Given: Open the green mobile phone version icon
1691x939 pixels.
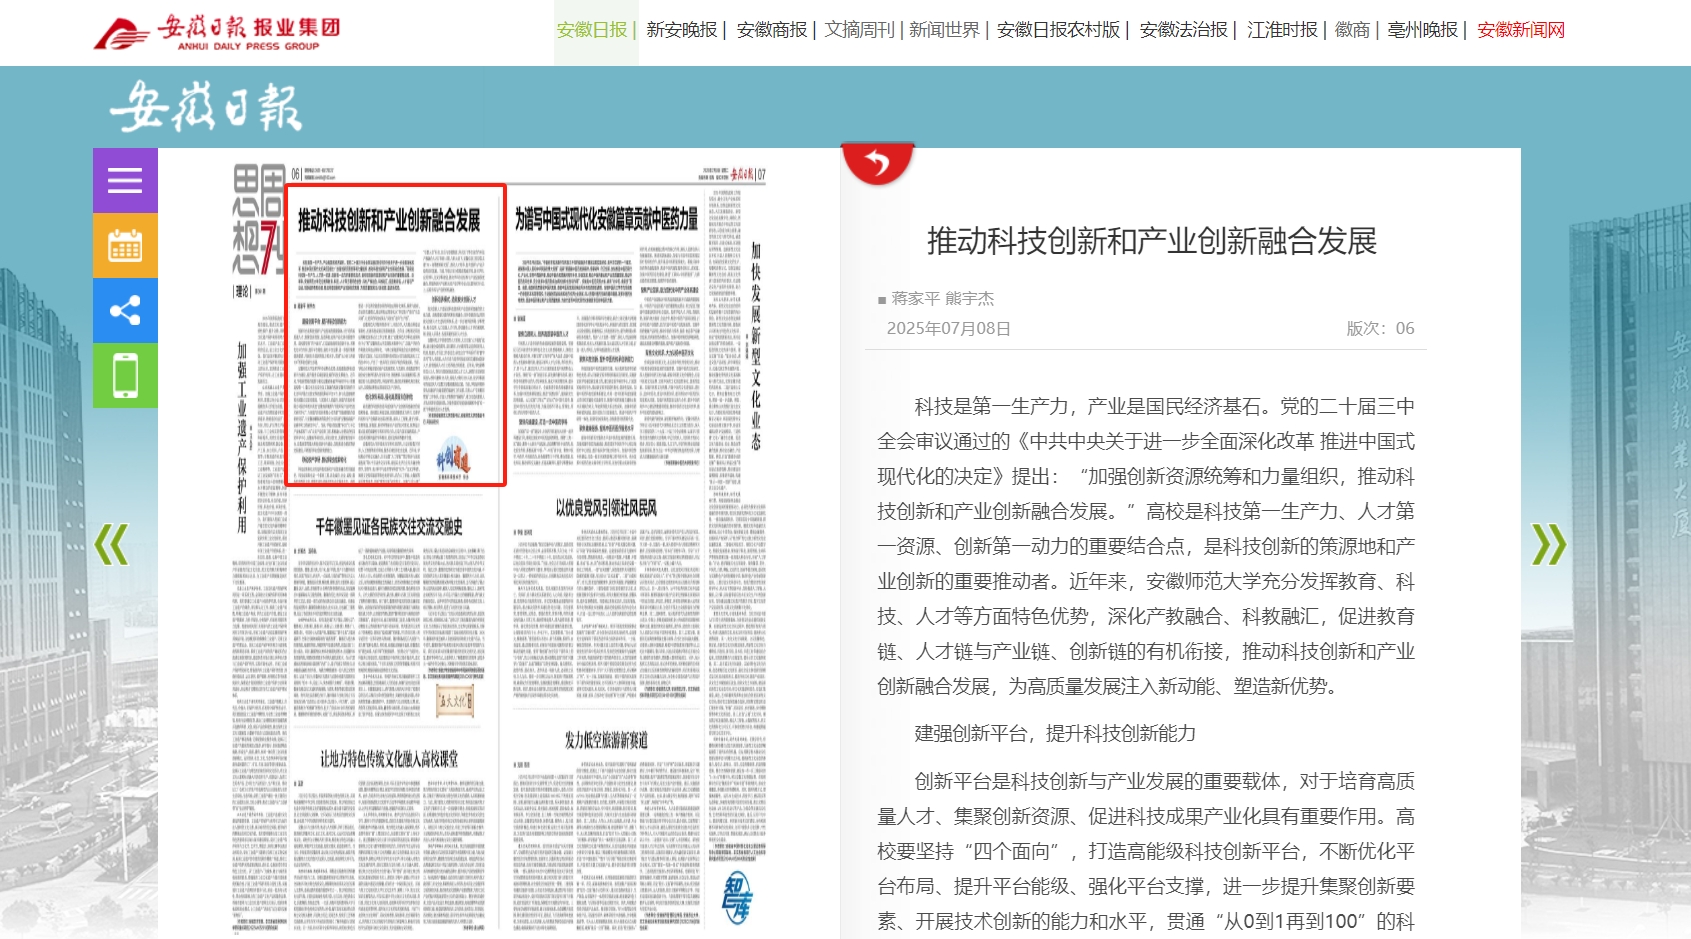Looking at the screenshot, I should 125,376.
